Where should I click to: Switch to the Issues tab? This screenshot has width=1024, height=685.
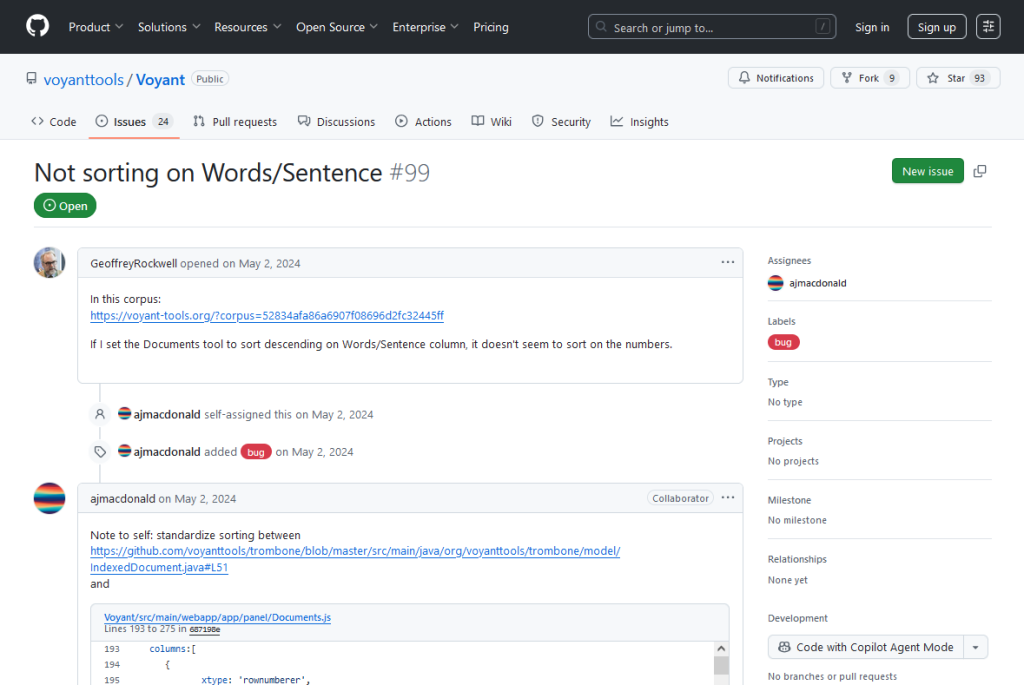coord(134,121)
